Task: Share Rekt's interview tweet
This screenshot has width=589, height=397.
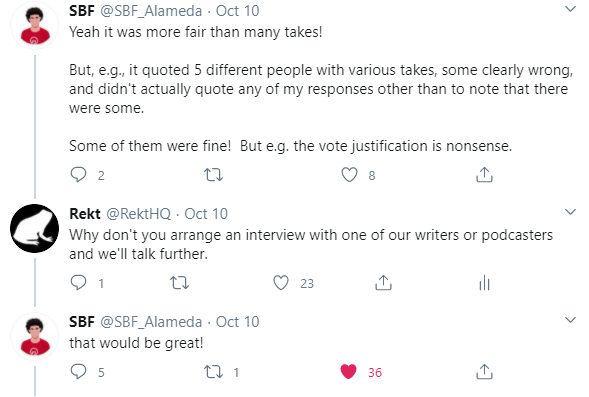Action: tap(383, 282)
